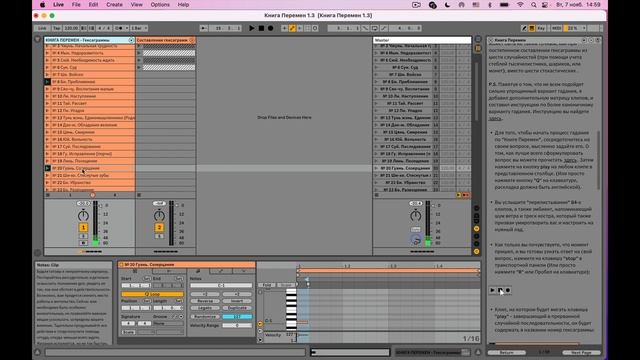Open the metronome settings dropdown arrow
The image size is (640, 360).
point(127,28)
